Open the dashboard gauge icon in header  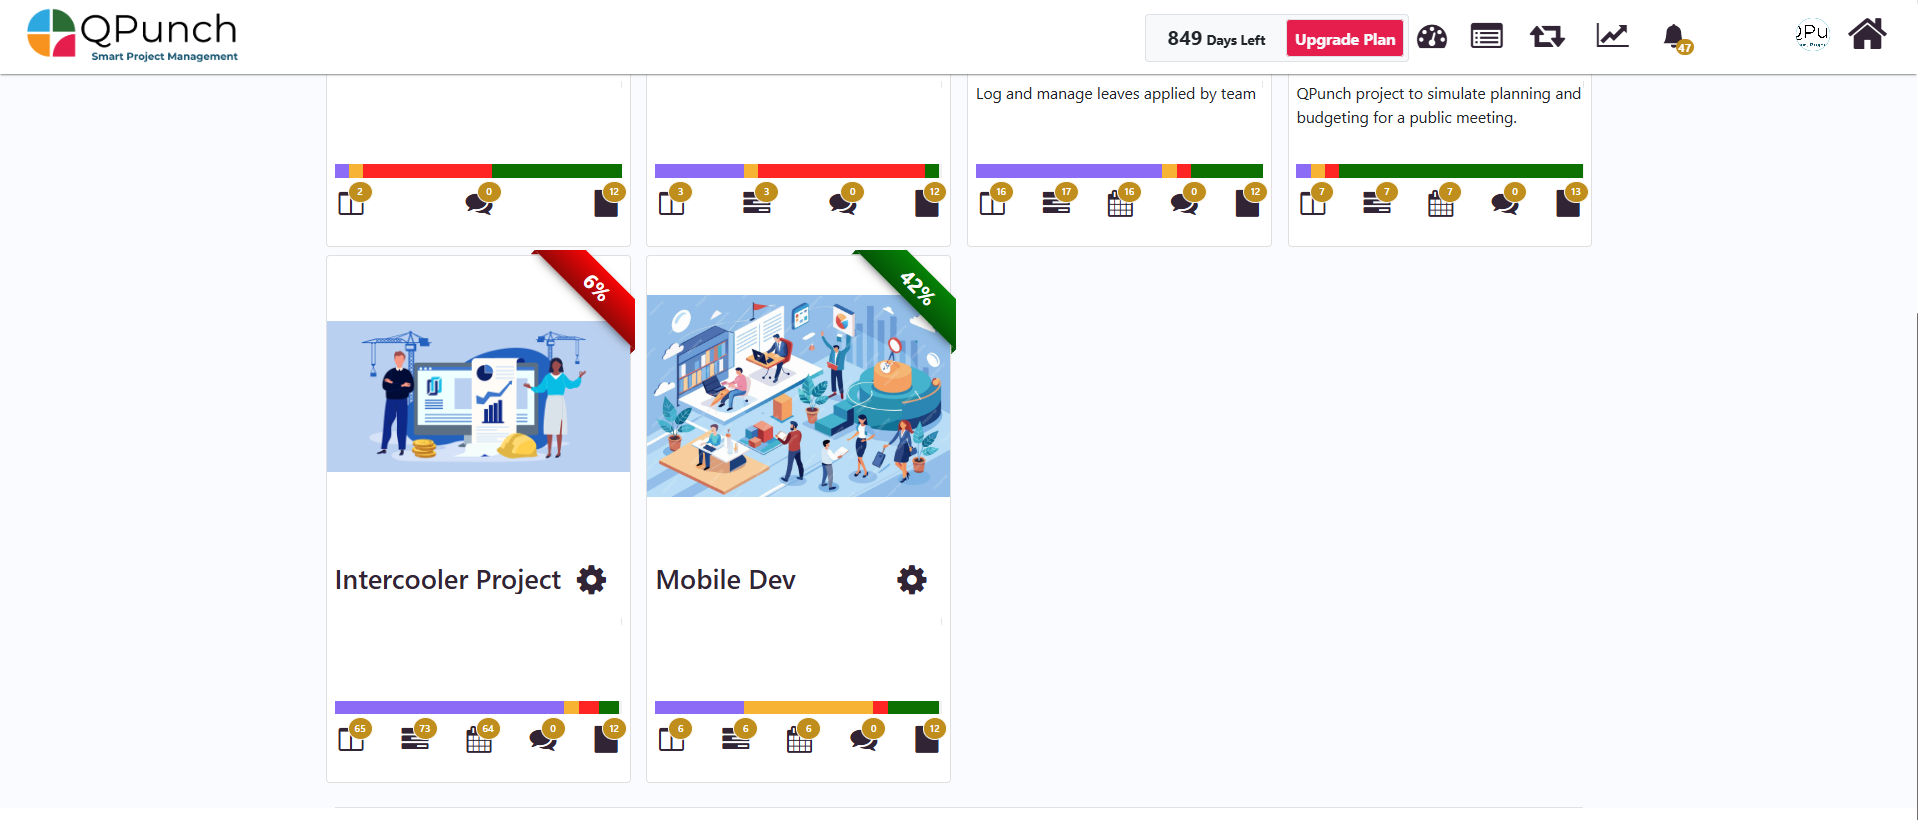coord(1431,37)
